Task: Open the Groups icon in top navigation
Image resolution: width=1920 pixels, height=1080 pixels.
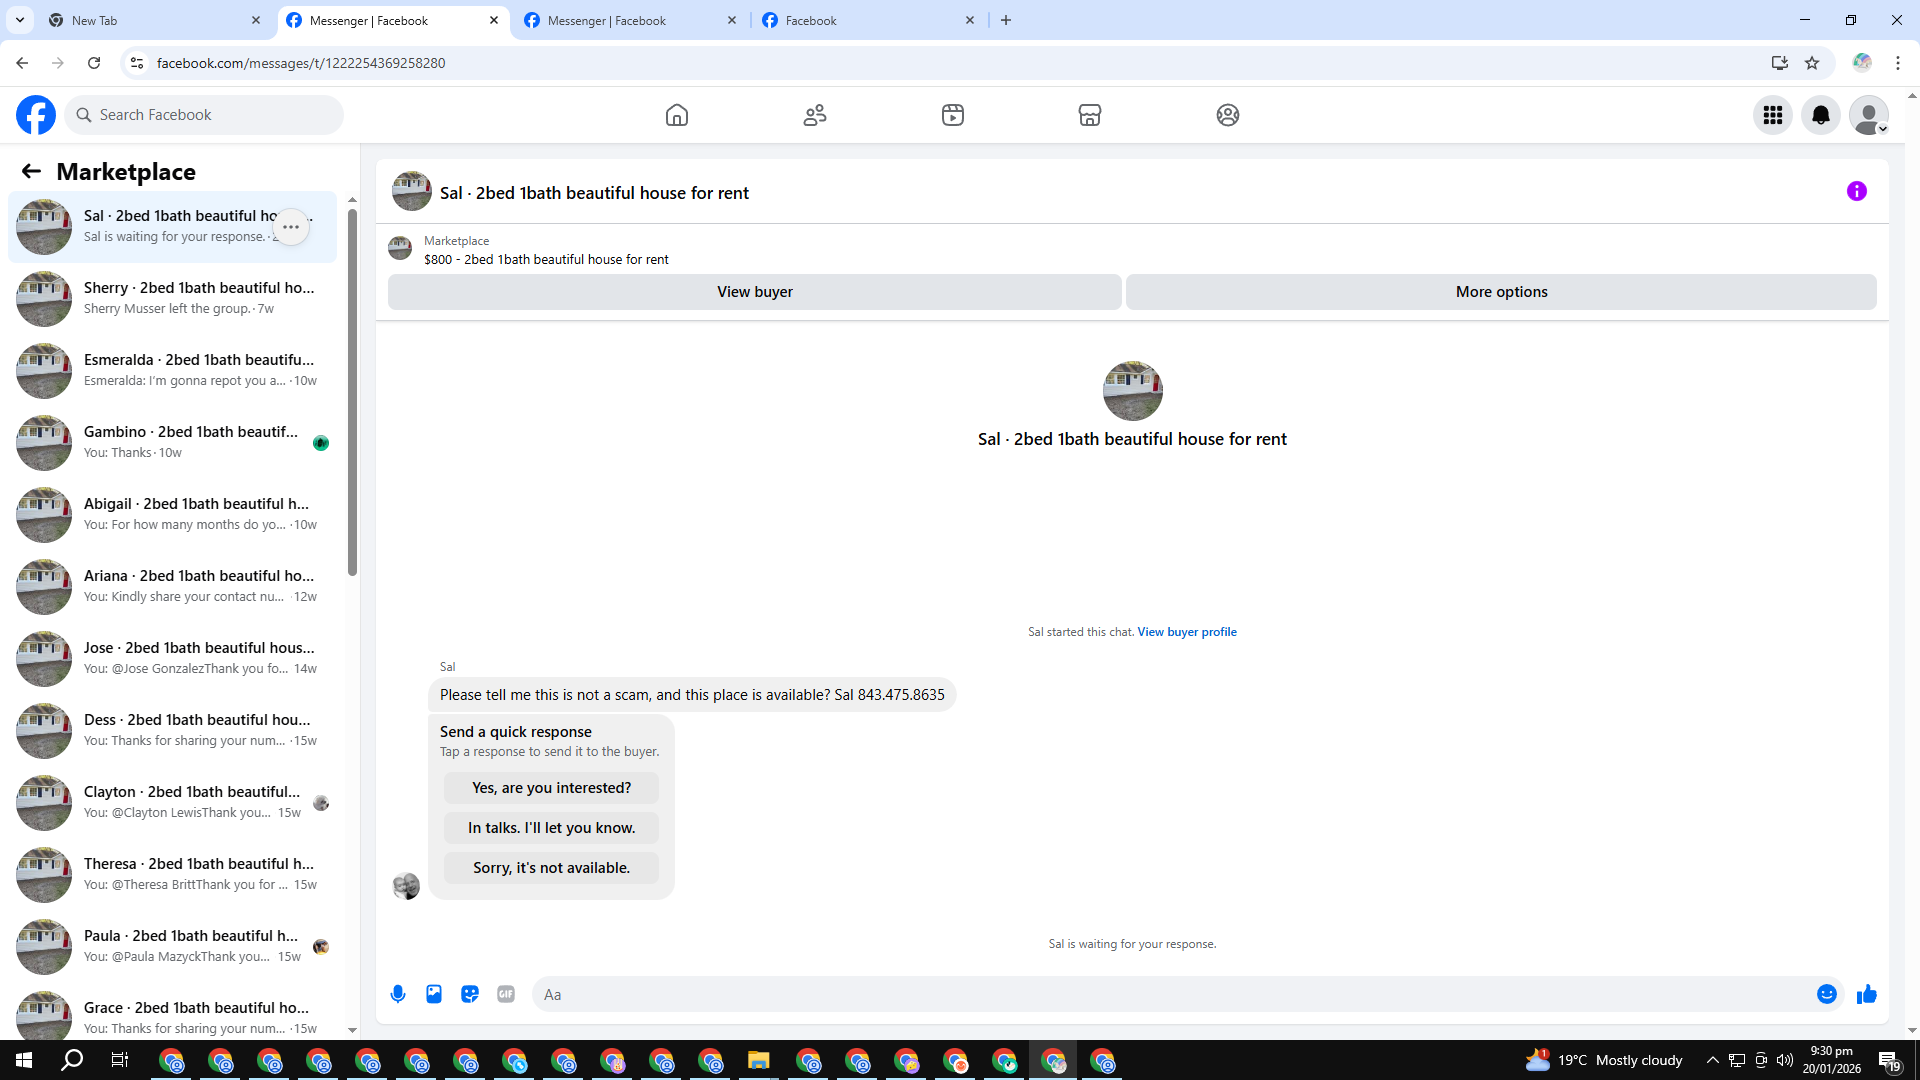Action: point(1228,115)
